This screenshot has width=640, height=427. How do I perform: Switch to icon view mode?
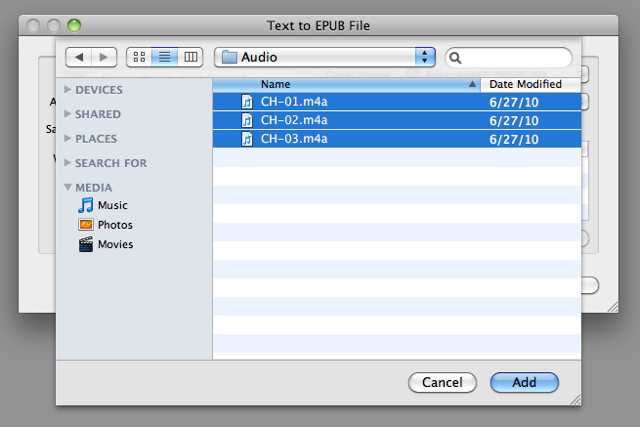pyautogui.click(x=139, y=58)
